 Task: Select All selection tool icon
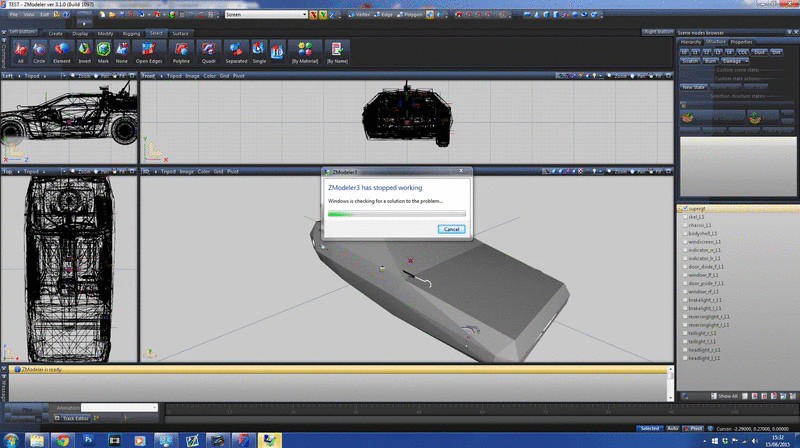20,52
